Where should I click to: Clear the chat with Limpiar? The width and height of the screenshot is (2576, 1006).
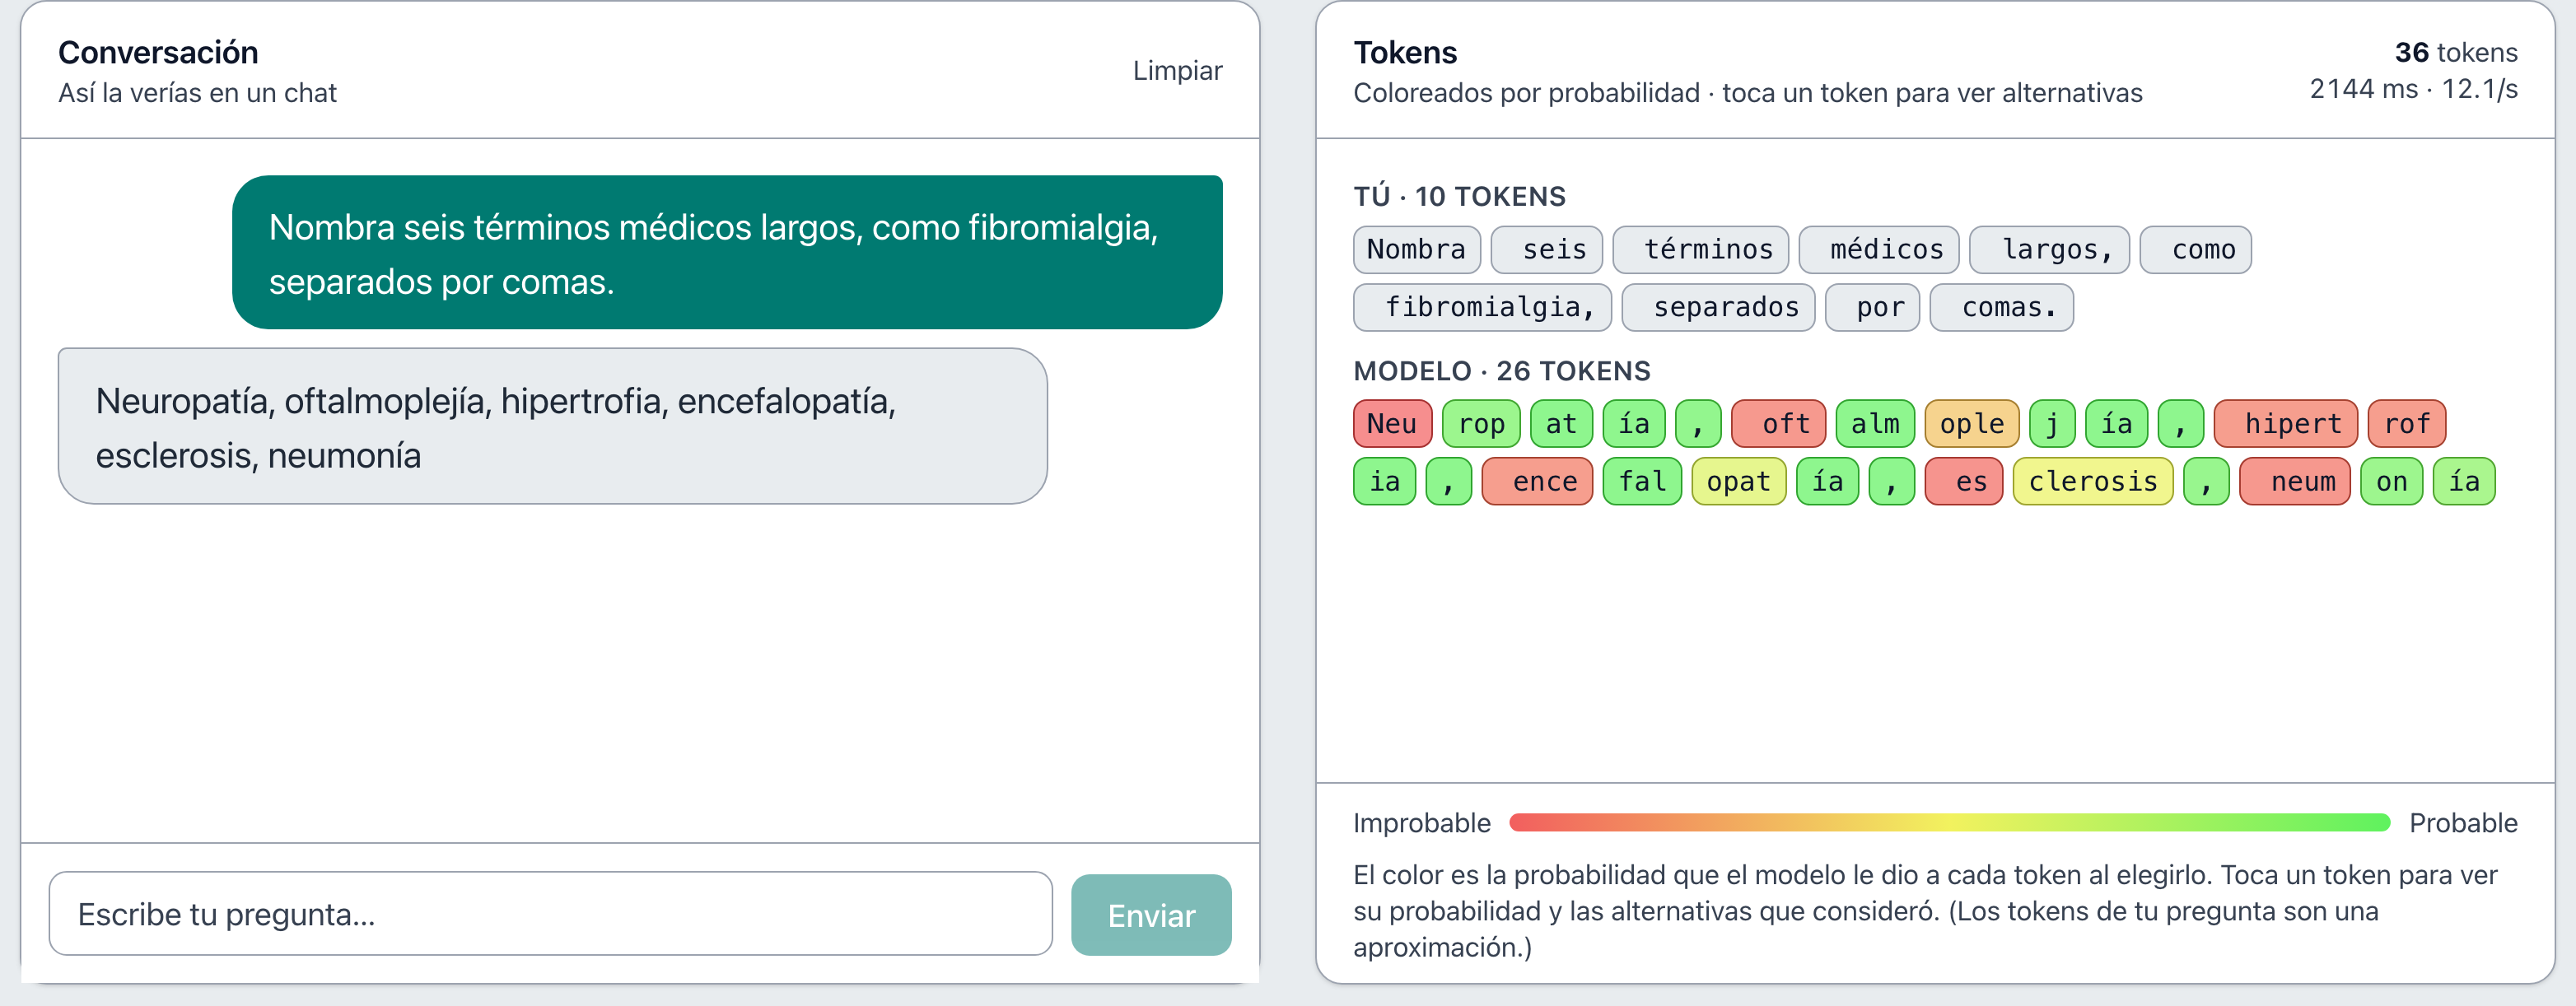(x=1176, y=71)
